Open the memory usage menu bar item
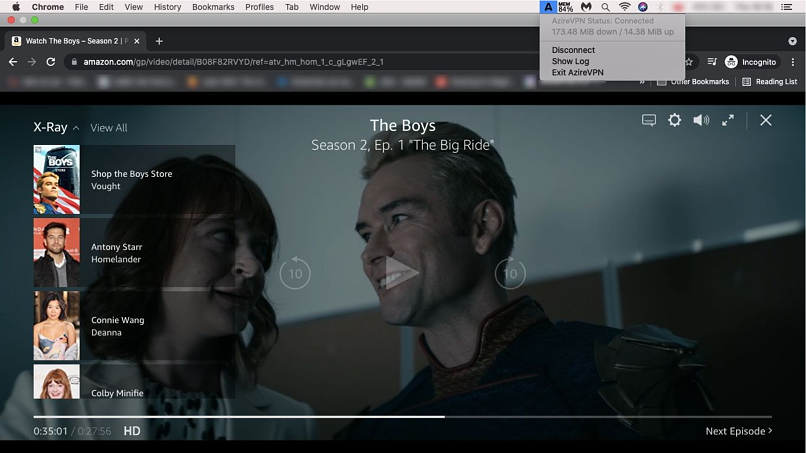Image resolution: width=806 pixels, height=453 pixels. (566, 7)
